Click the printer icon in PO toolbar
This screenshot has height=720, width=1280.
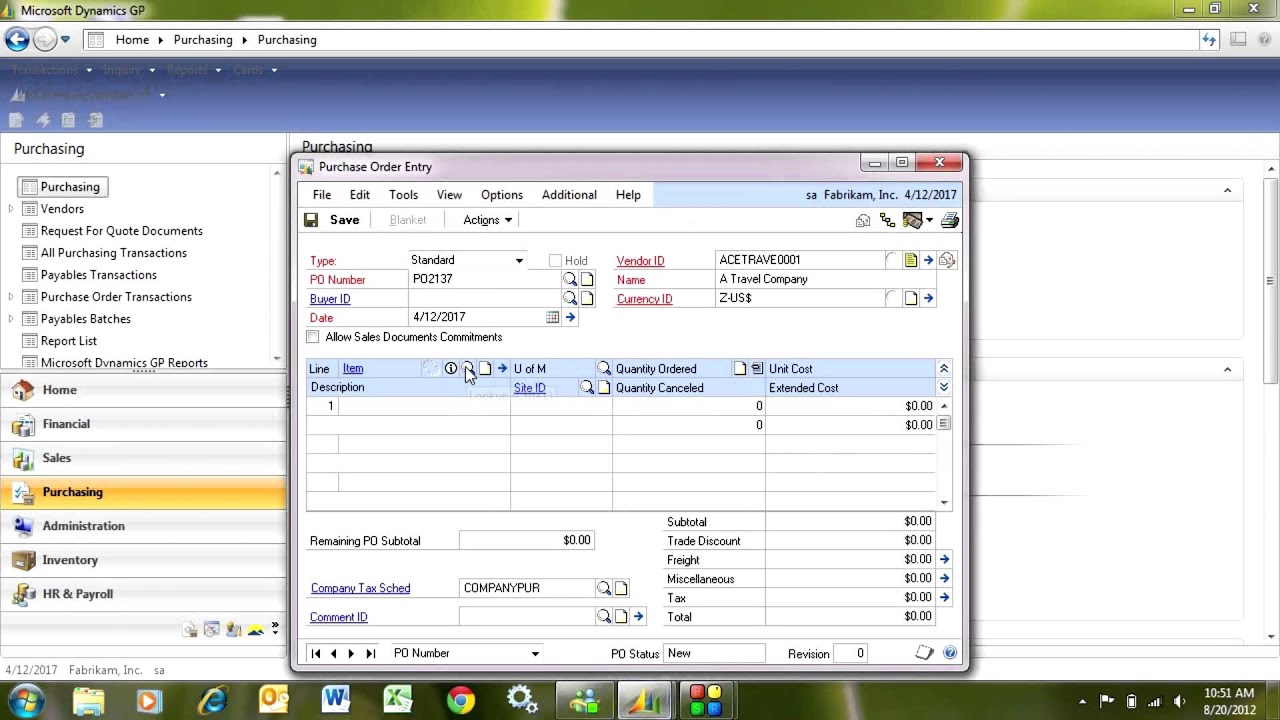(949, 220)
